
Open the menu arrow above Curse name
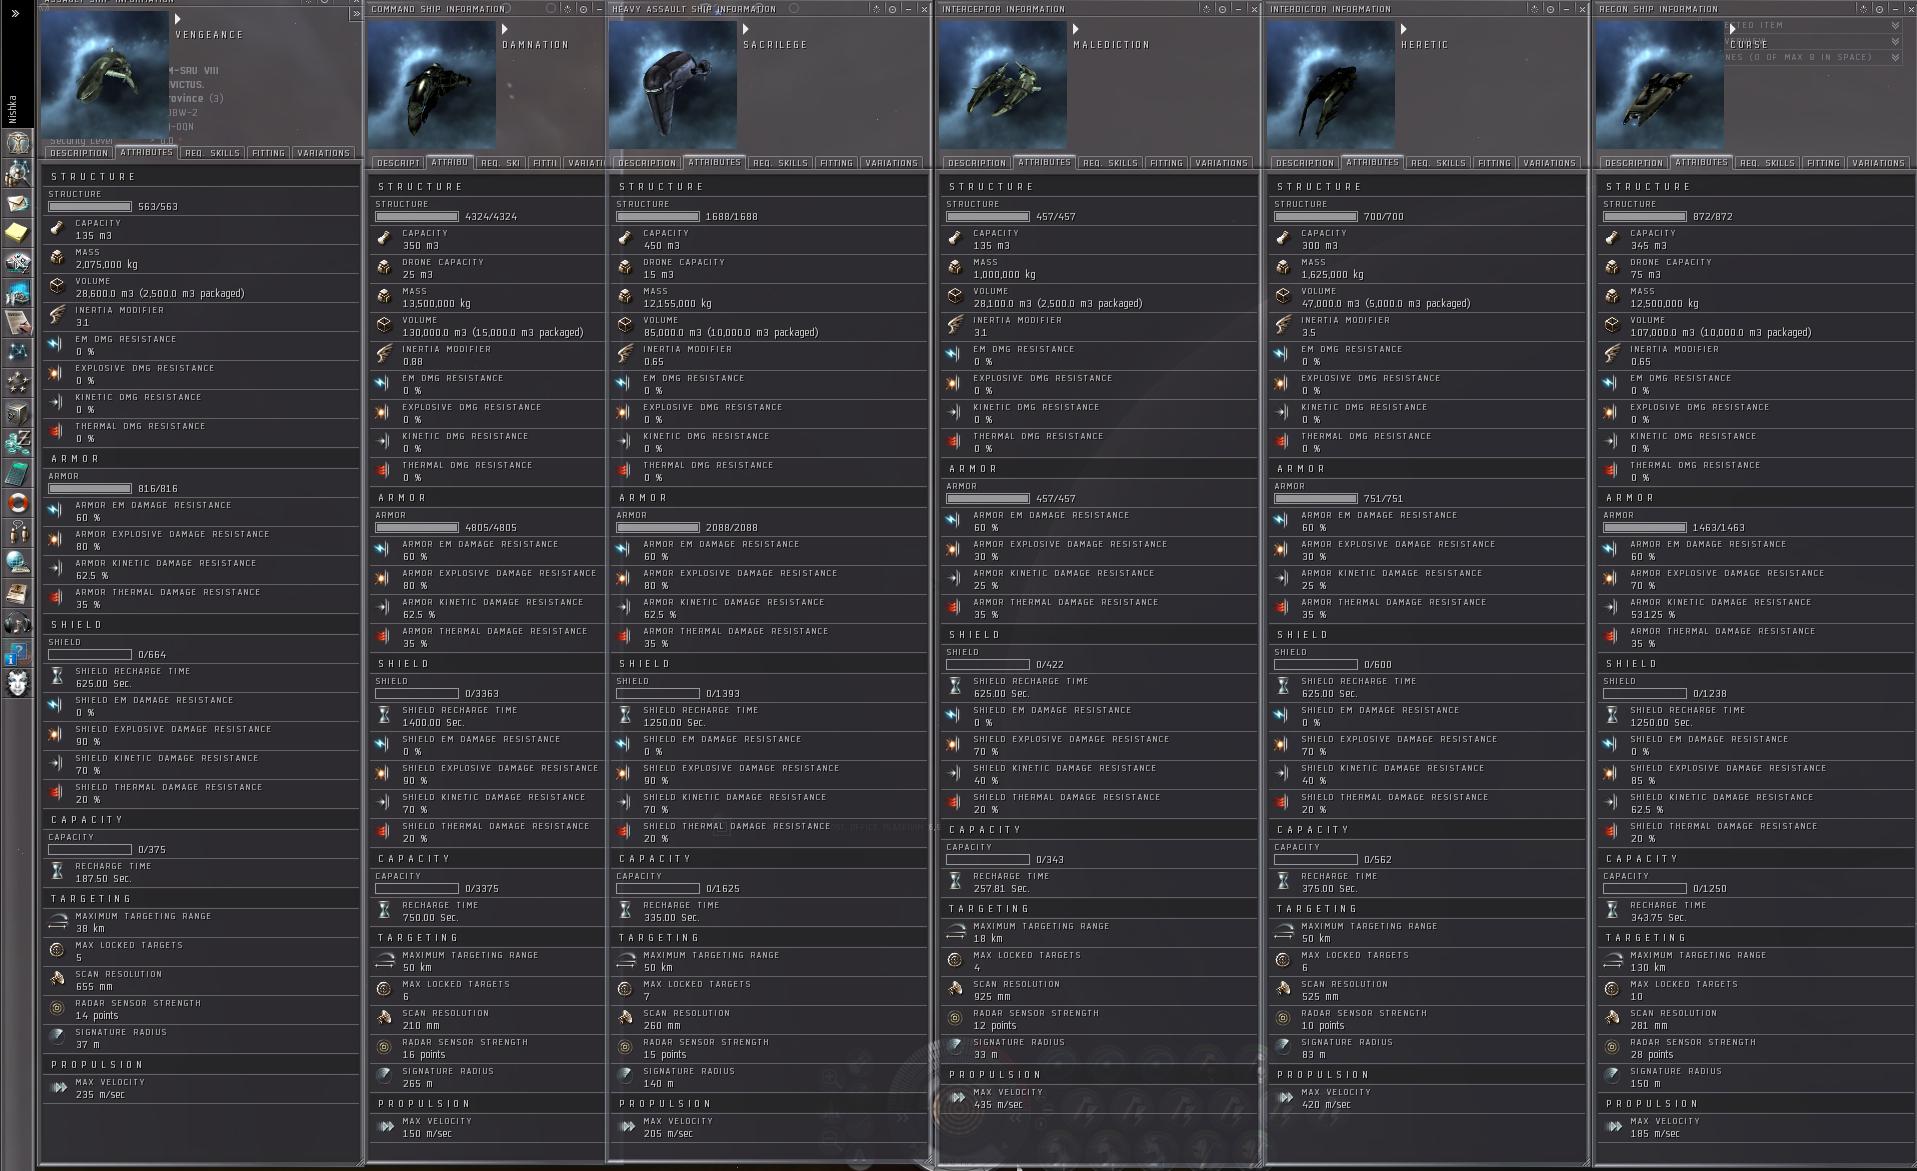tap(1733, 29)
